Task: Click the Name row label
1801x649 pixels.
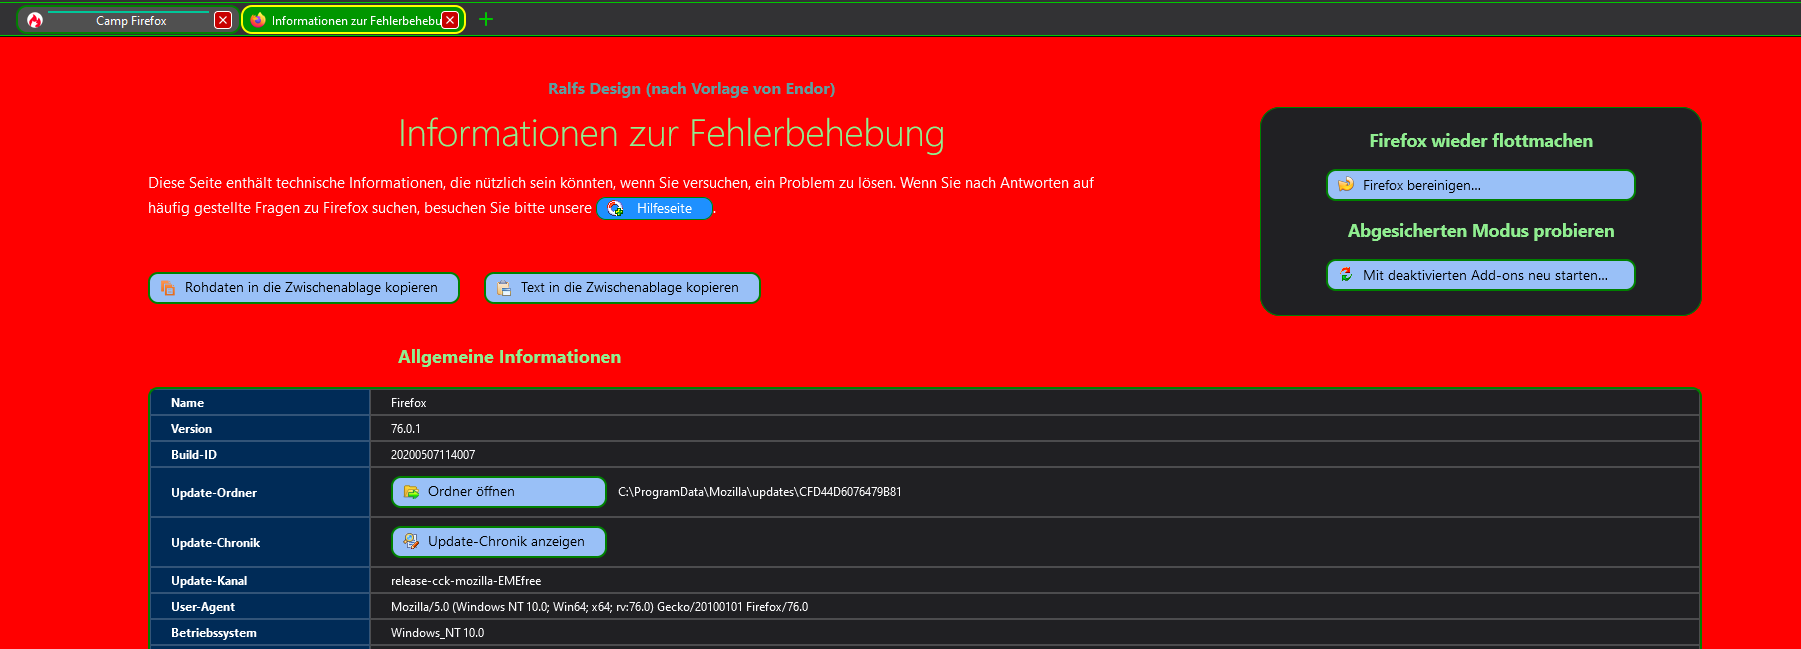Action: coord(187,403)
